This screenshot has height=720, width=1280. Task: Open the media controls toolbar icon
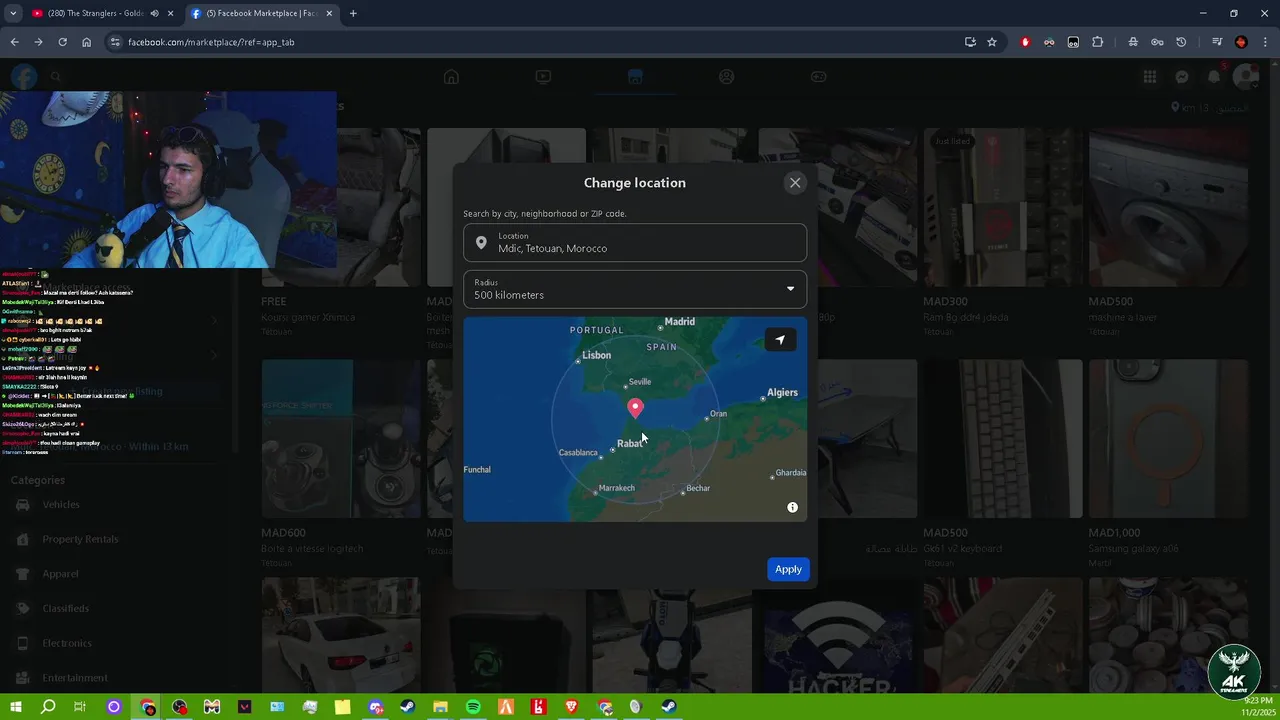pos(1217,42)
